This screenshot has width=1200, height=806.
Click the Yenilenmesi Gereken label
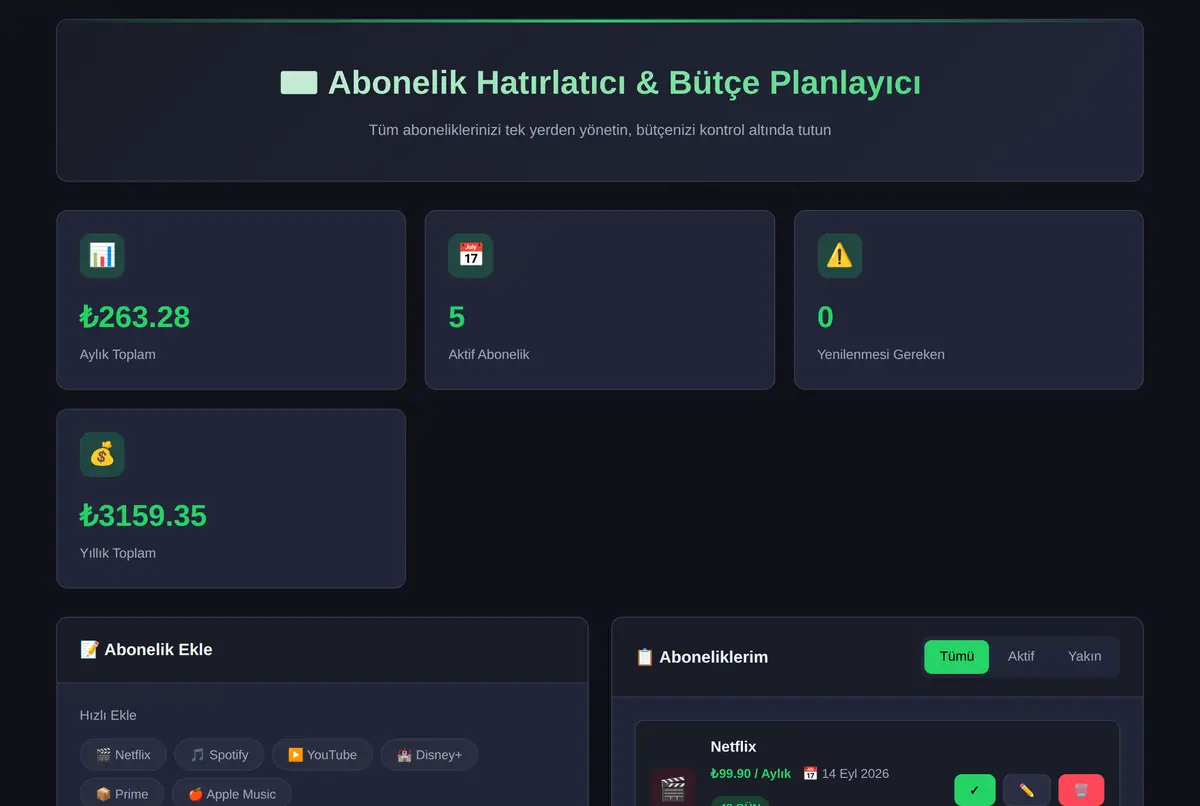[x=881, y=355]
